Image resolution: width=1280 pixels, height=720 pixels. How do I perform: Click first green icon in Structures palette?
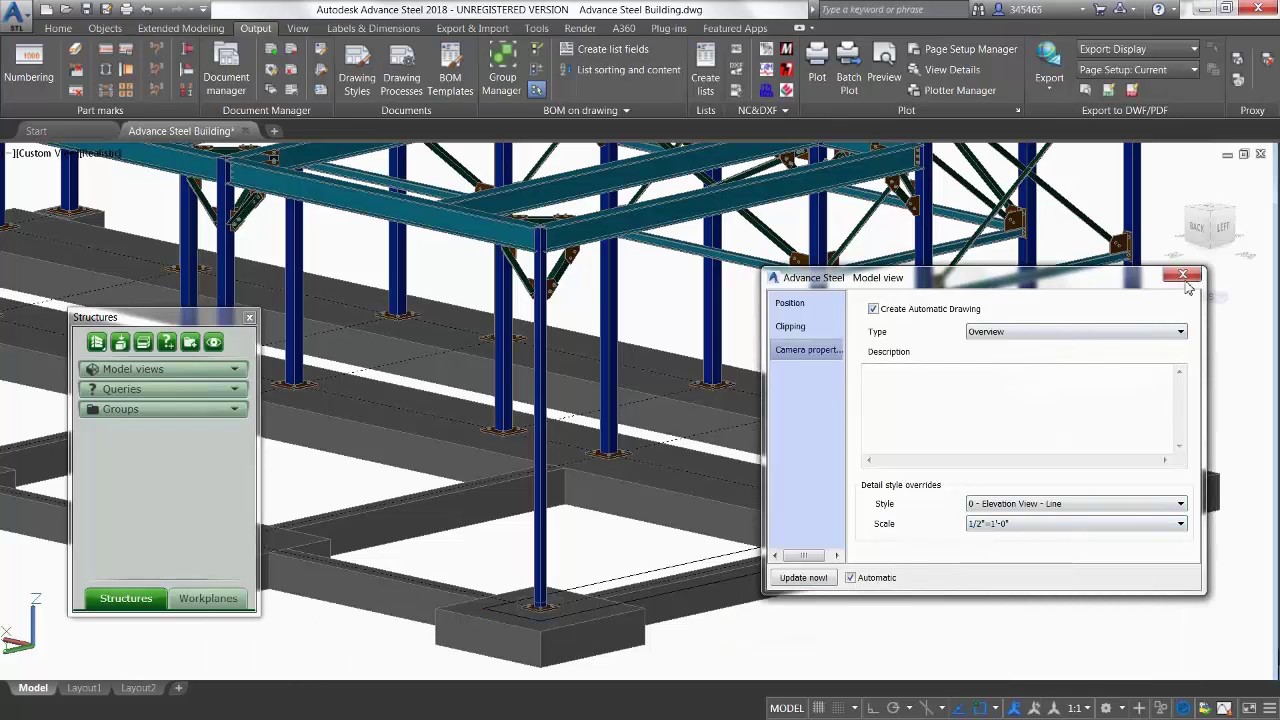click(97, 342)
